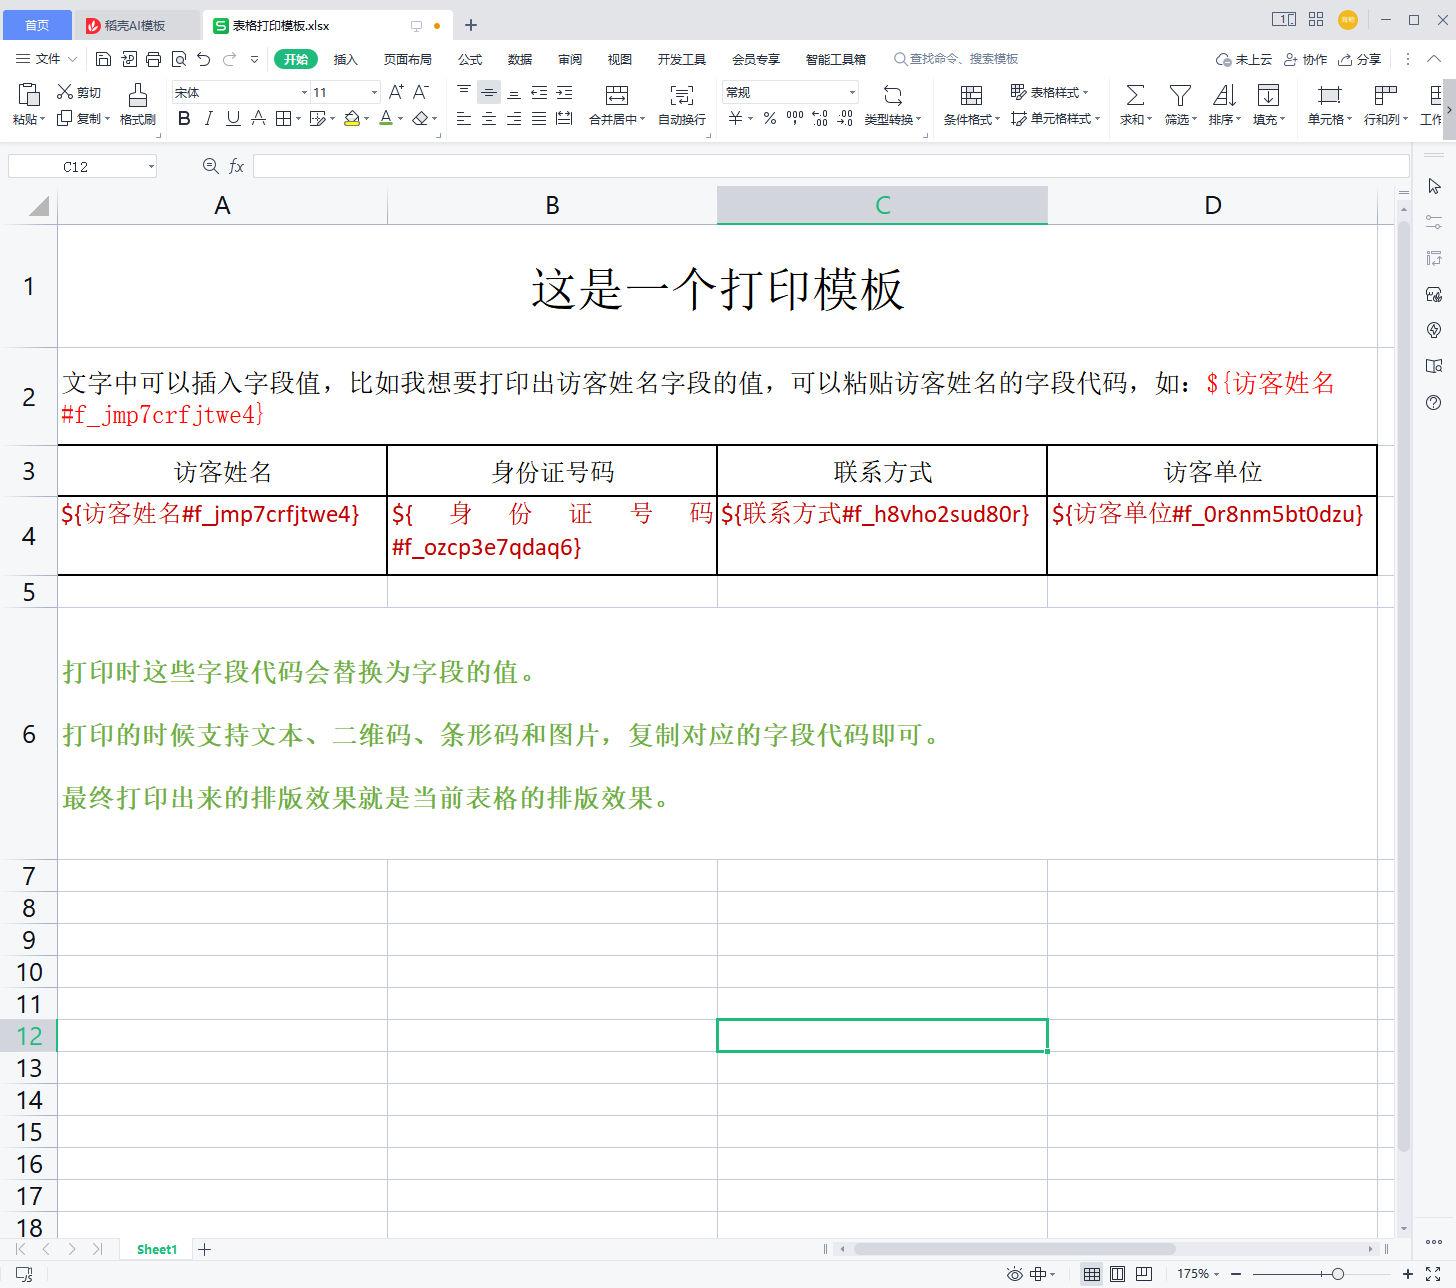1456x1288 pixels.
Task: Click the Save icon in quick access toolbar
Action: (x=103, y=59)
